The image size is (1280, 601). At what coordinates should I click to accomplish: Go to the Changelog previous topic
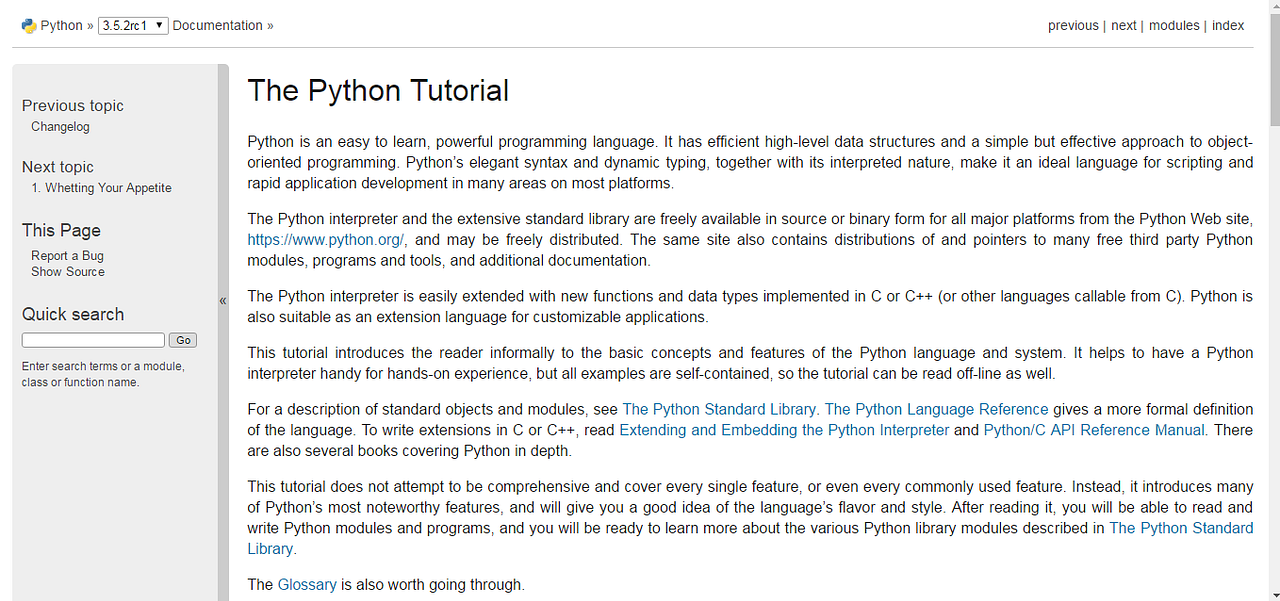[x=60, y=126]
